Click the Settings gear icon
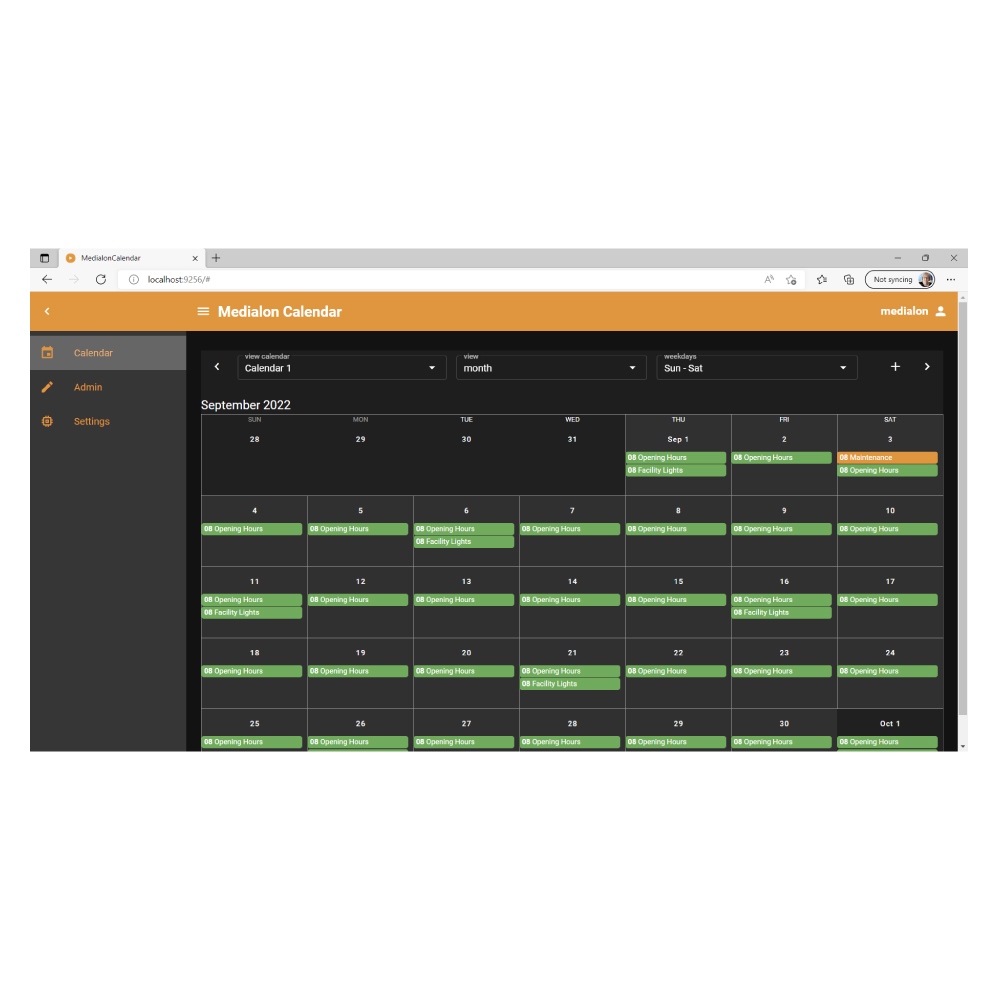 pyautogui.click(x=47, y=422)
